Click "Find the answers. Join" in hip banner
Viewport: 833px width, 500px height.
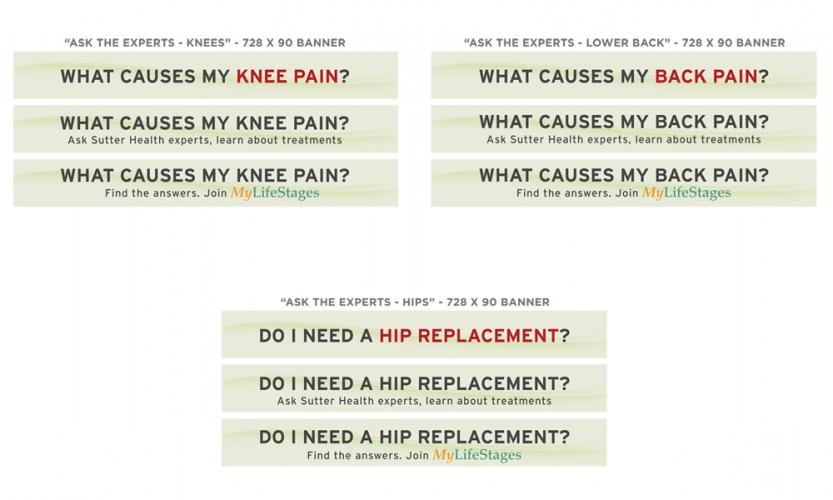click(368, 455)
